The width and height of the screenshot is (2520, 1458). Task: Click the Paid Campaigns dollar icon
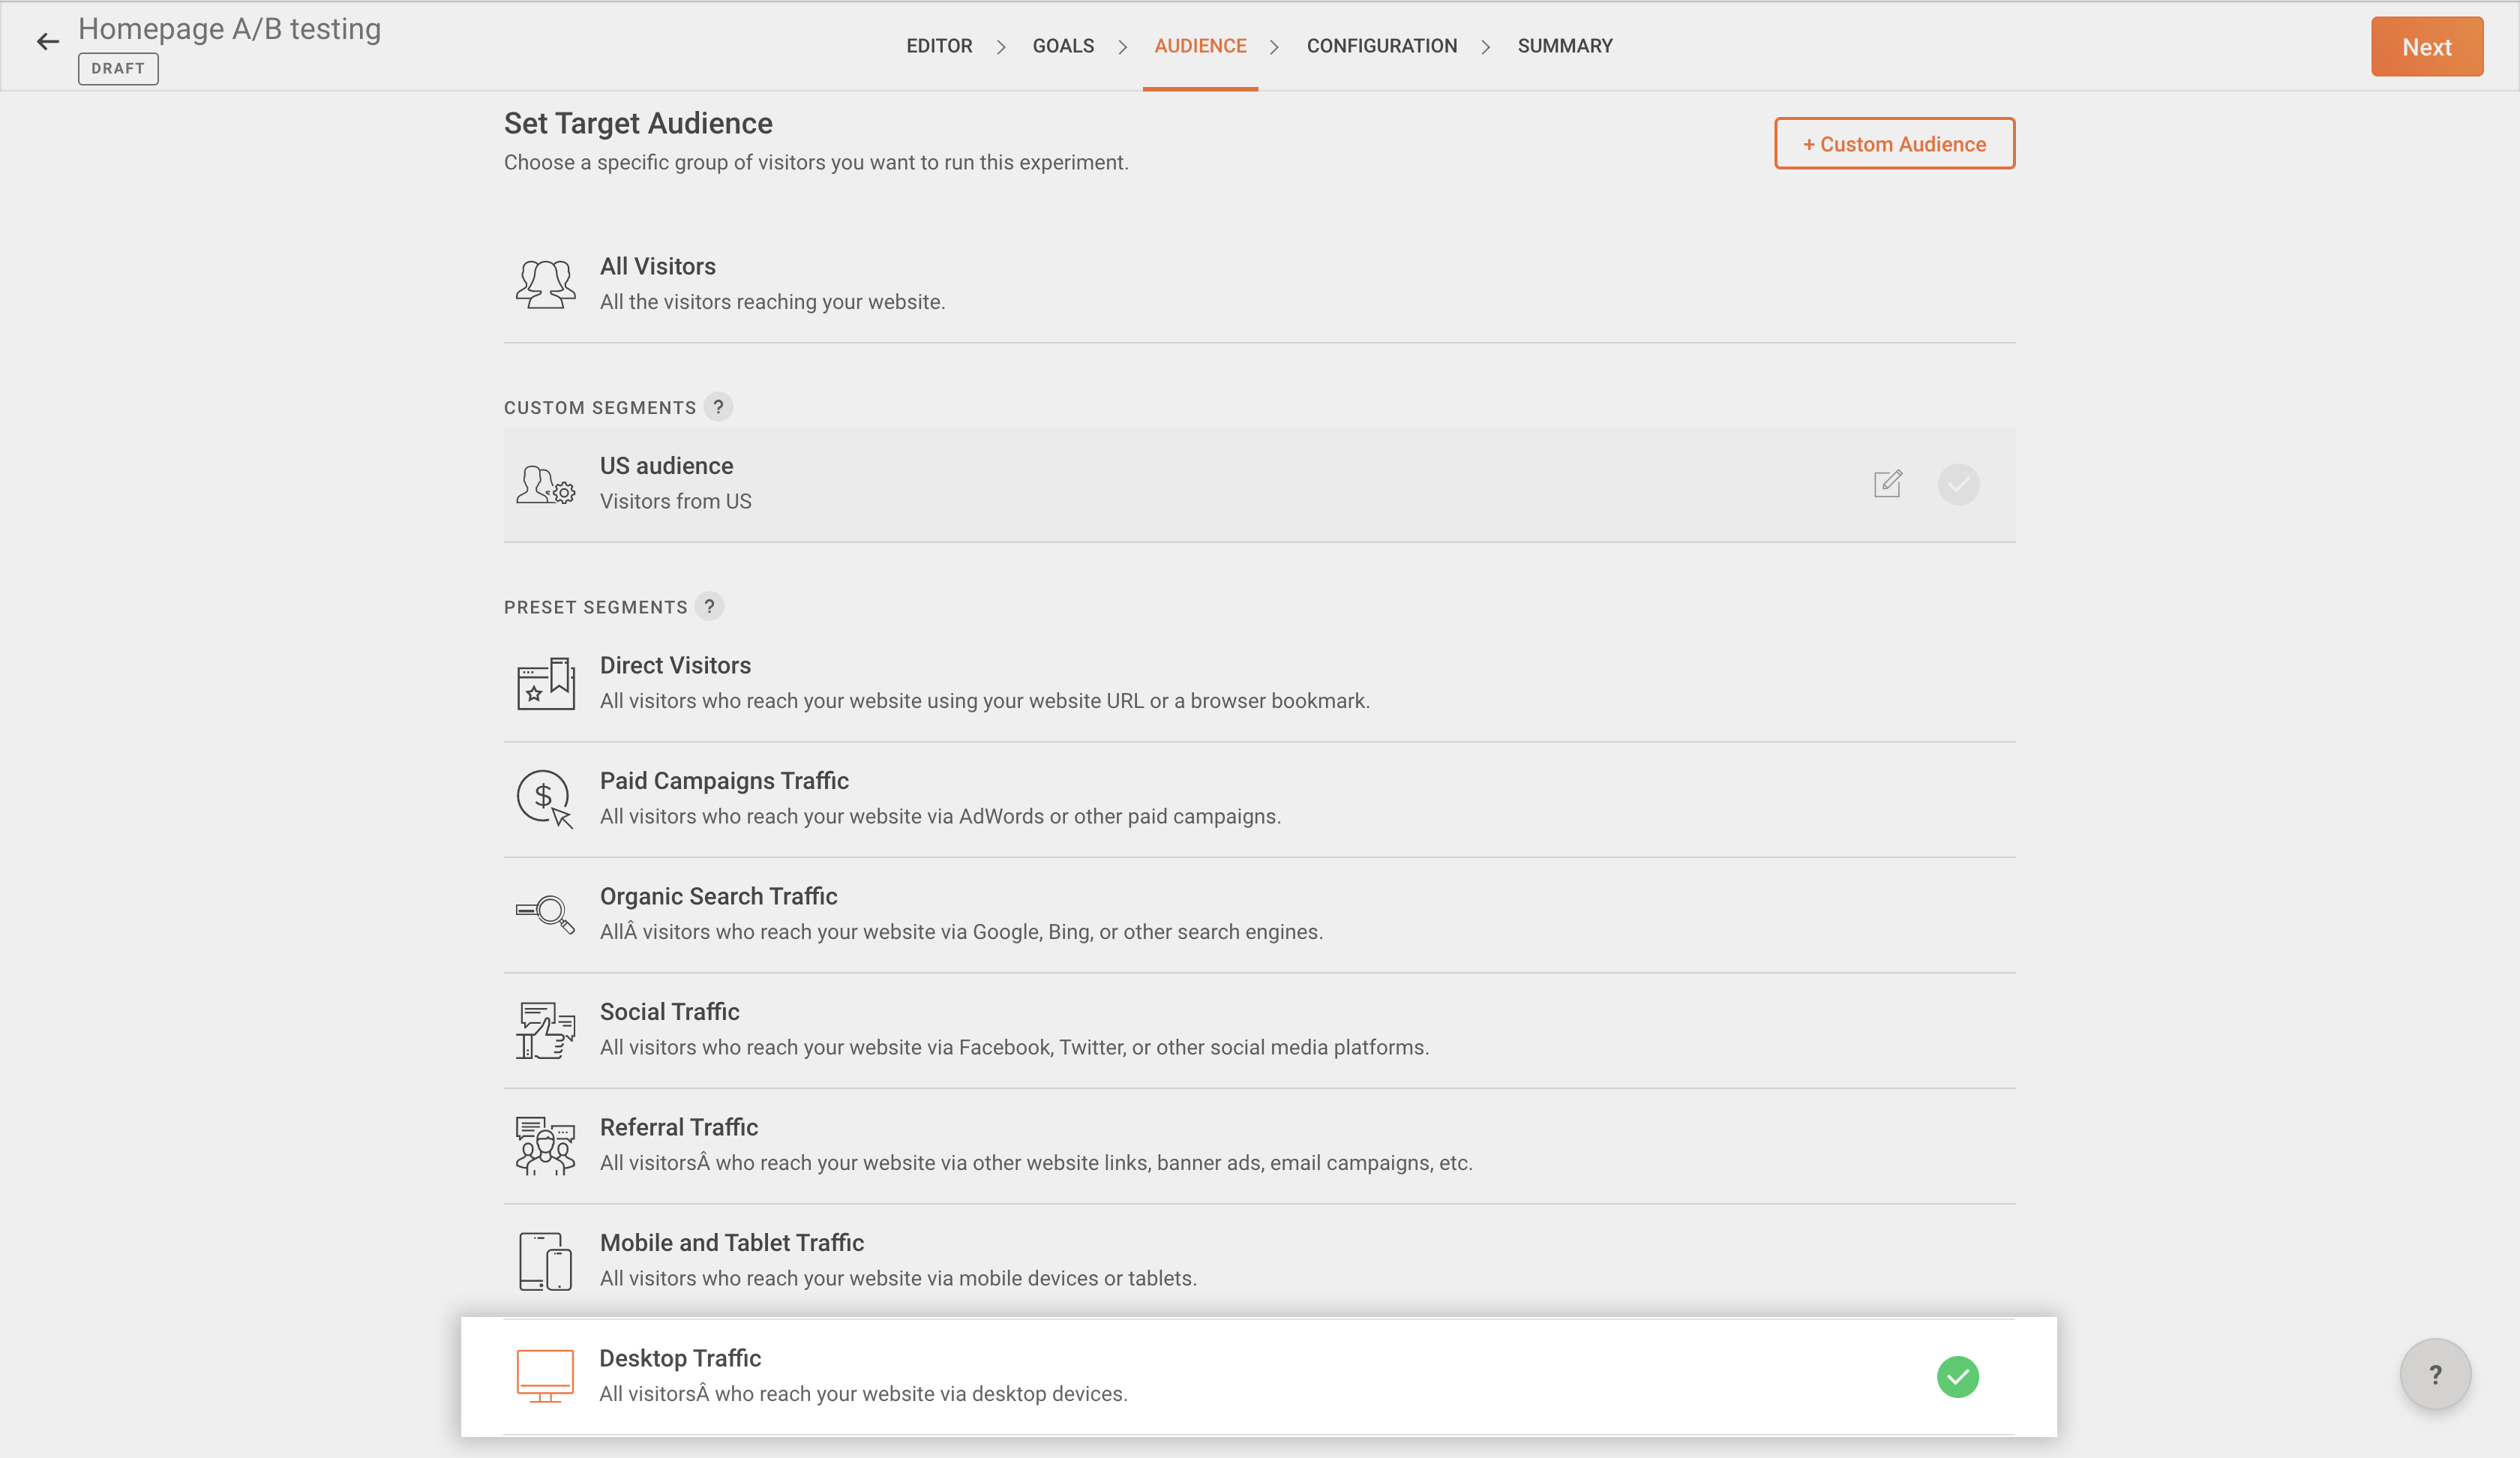pyautogui.click(x=545, y=799)
